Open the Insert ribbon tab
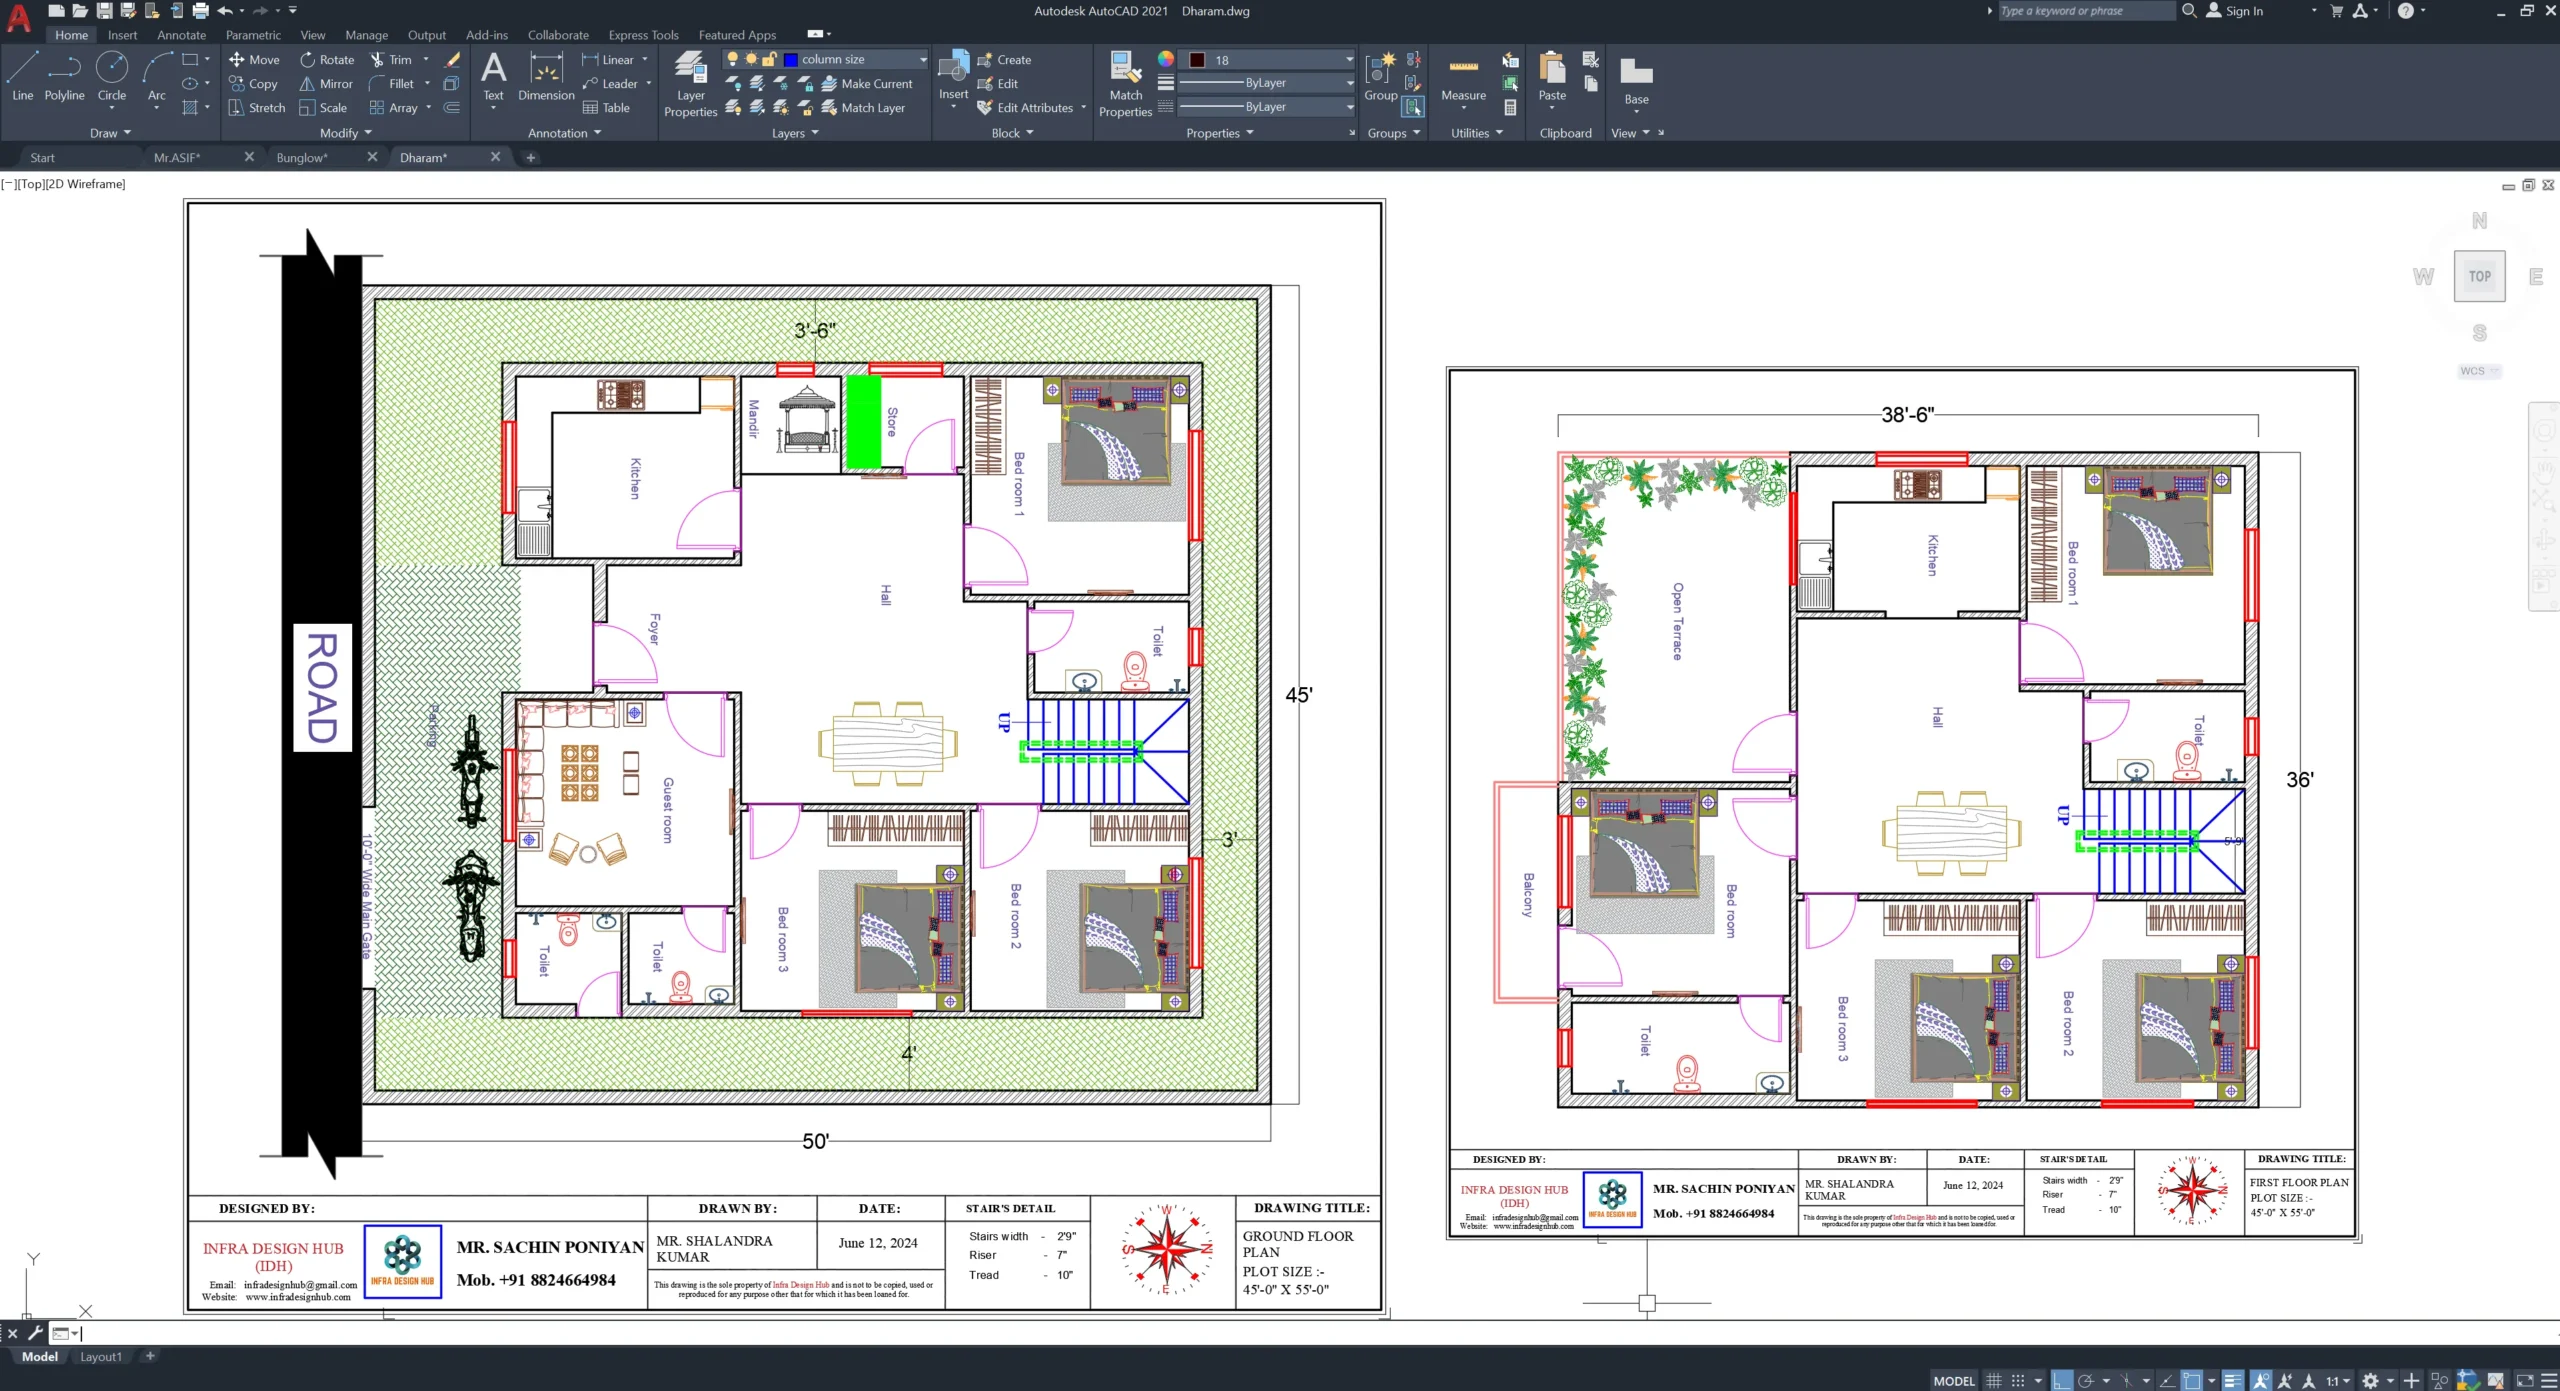Screen dimensions: 2560x1391 click(122, 35)
